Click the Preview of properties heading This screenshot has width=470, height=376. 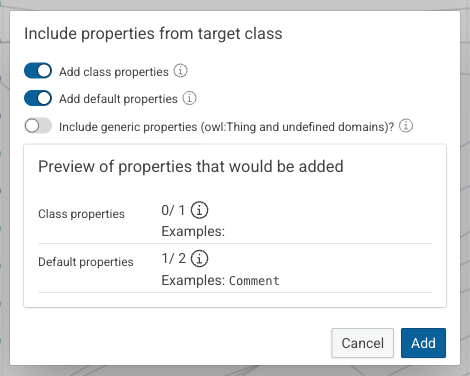[x=191, y=166]
